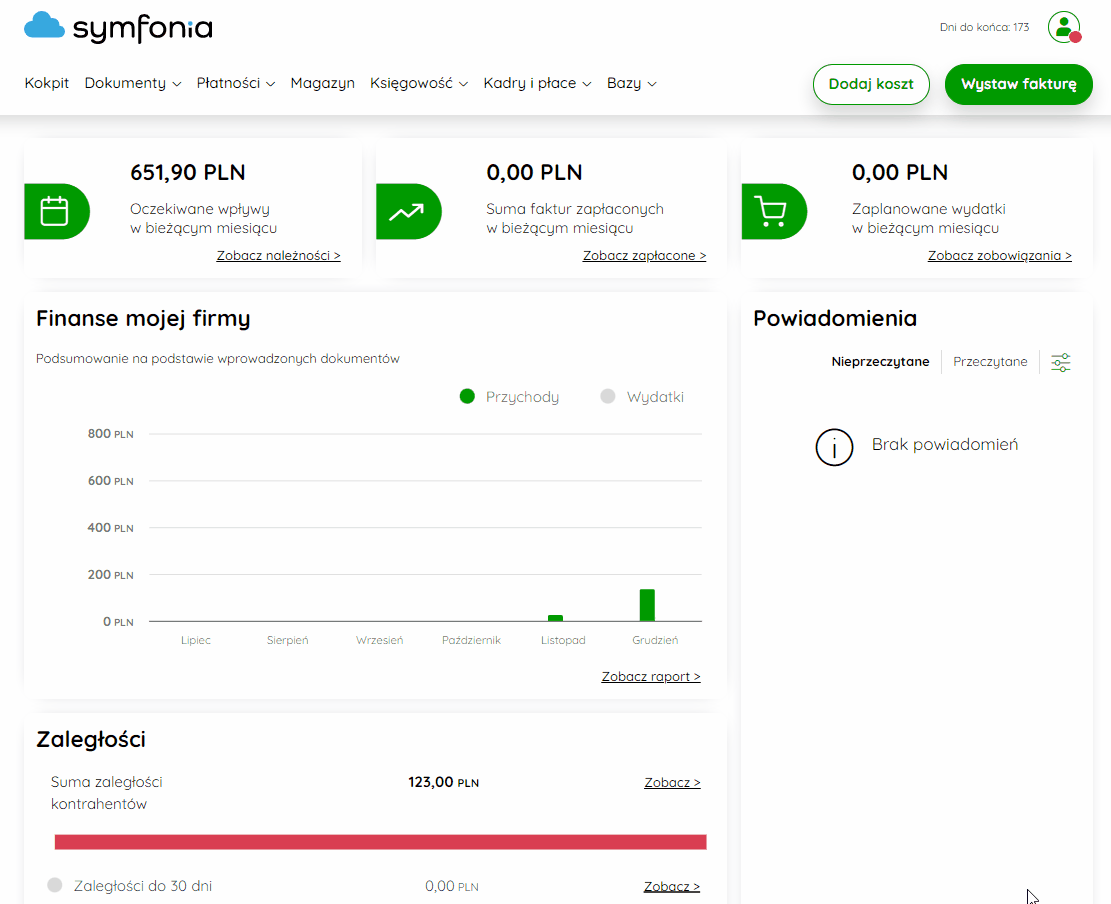This screenshot has height=904, width=1111.
Task: Click the green calendar icon for expected income
Action: 55,211
